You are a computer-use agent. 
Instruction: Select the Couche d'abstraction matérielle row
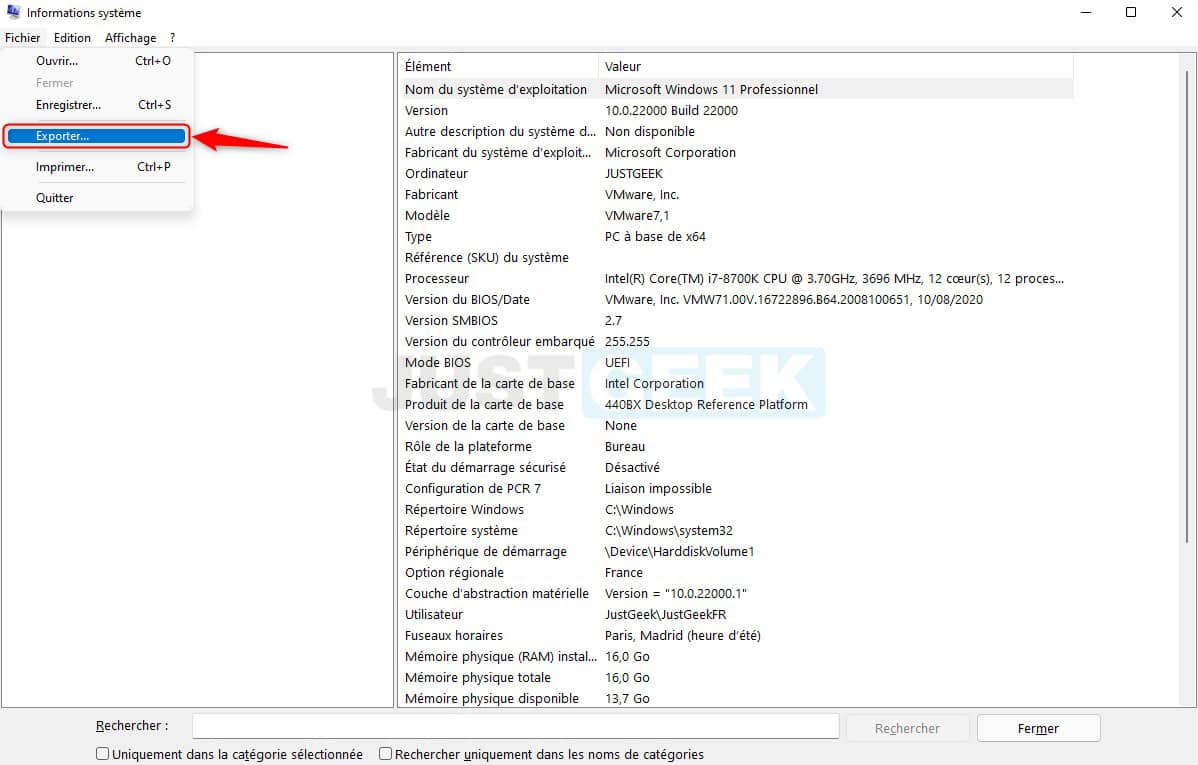[x=736, y=594]
